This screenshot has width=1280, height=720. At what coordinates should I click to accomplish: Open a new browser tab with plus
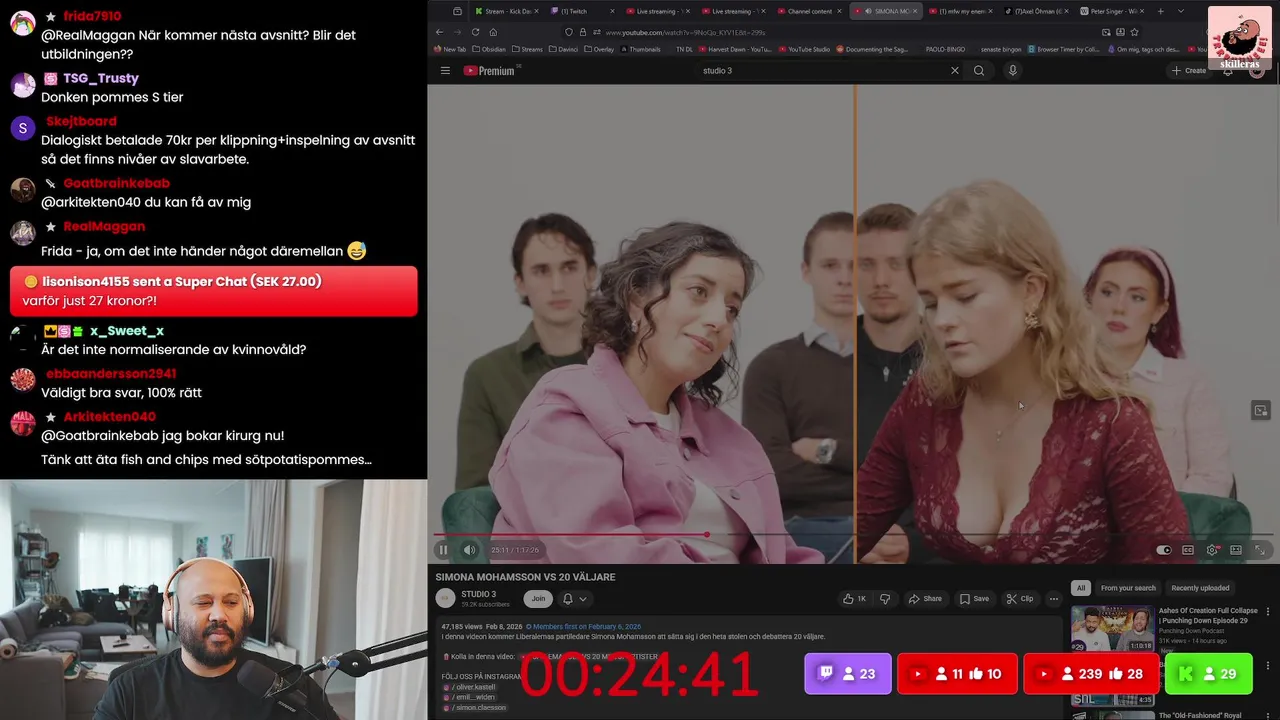[1160, 11]
